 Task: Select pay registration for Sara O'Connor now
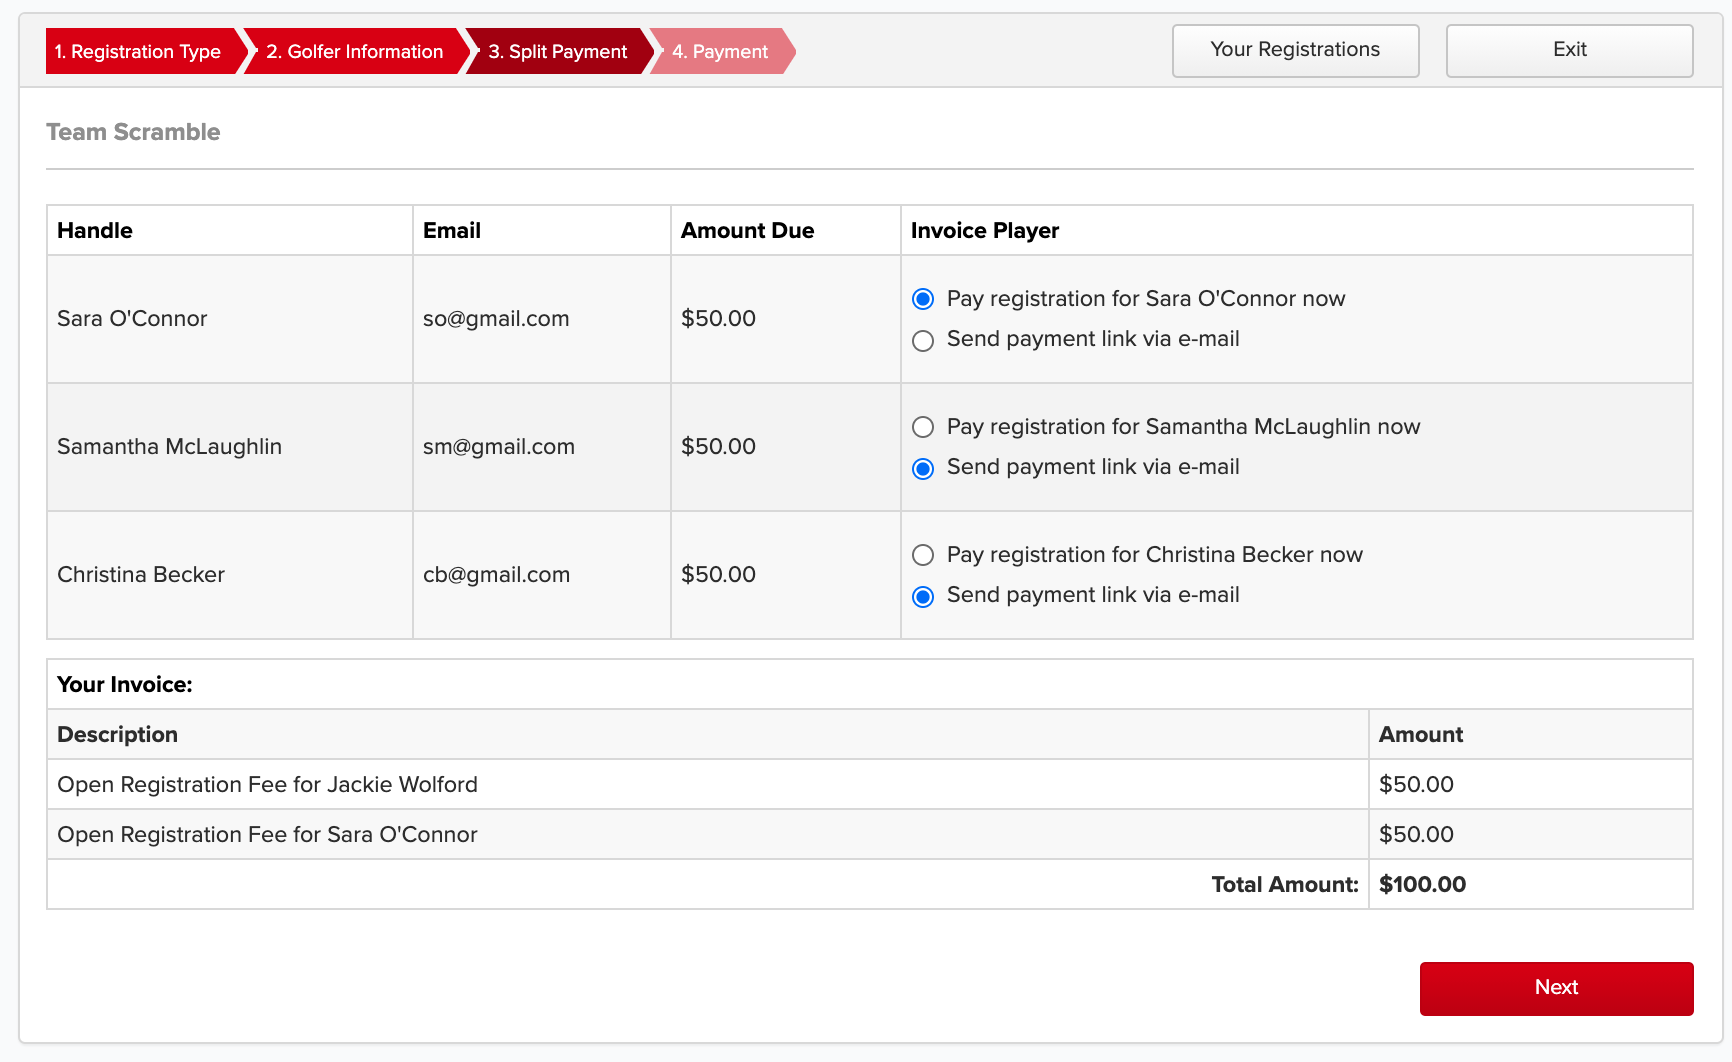tap(923, 299)
